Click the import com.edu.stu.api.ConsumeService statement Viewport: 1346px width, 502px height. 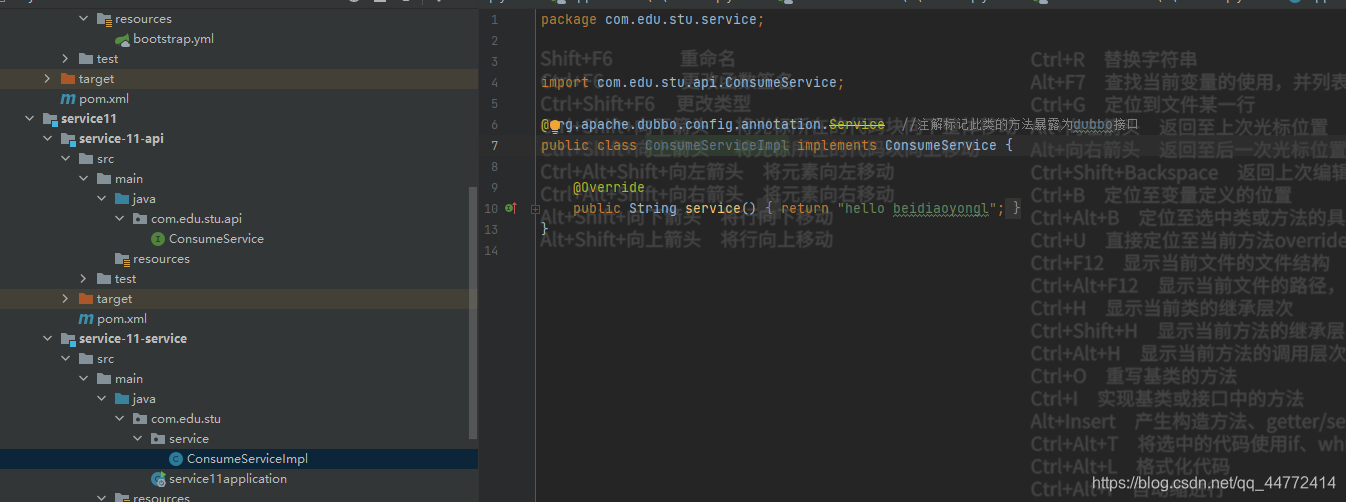pyautogui.click(x=693, y=83)
